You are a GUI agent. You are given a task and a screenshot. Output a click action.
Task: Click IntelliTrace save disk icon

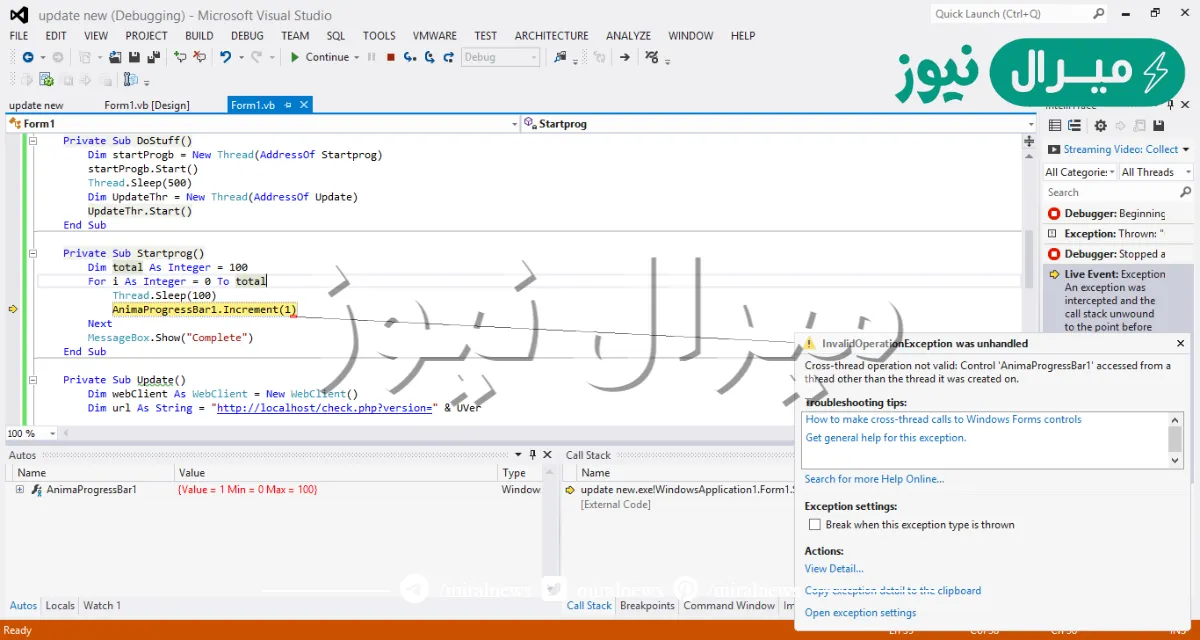click(1158, 125)
